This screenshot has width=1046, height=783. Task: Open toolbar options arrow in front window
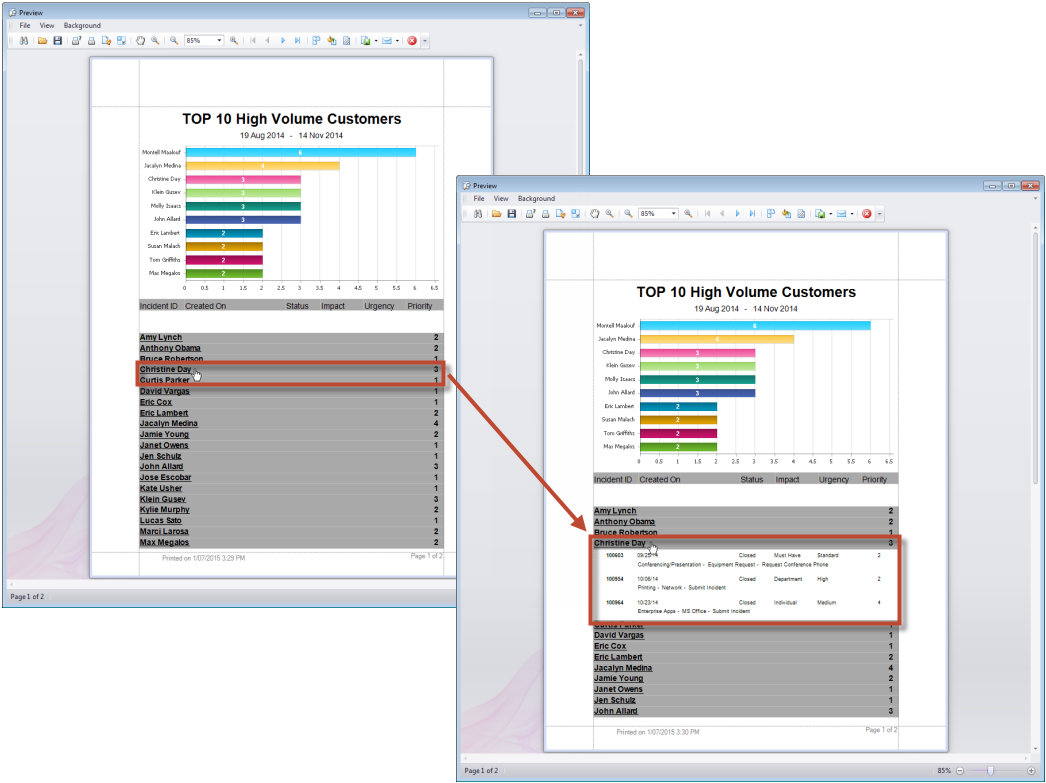tap(879, 214)
